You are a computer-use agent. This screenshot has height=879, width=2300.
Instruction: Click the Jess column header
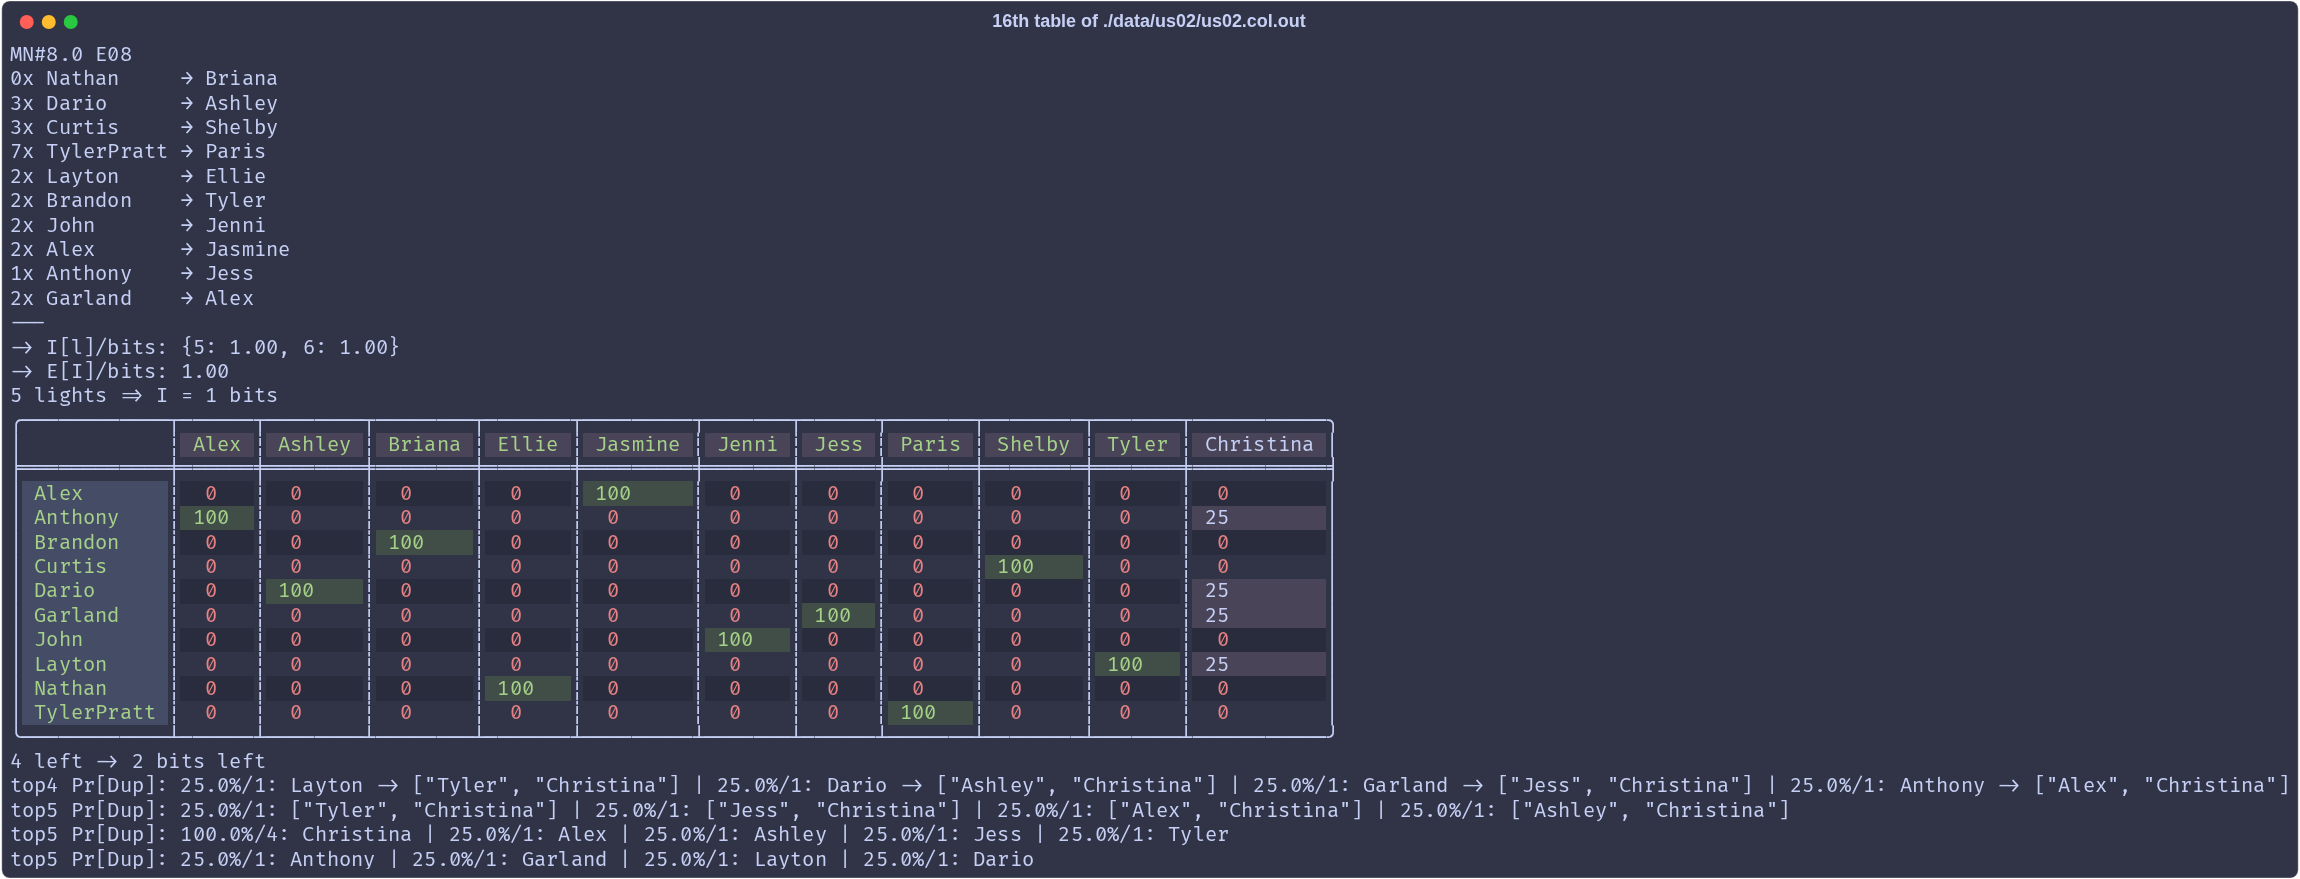838,444
